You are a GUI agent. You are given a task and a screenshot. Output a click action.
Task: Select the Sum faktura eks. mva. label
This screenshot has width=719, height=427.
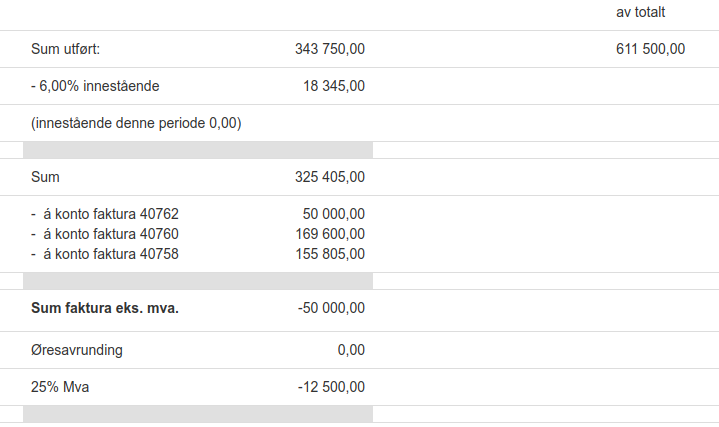click(105, 308)
